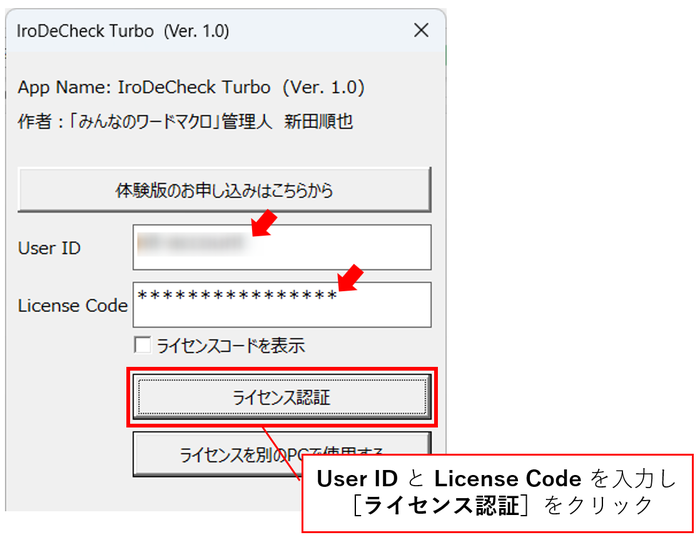Image resolution: width=700 pixels, height=540 pixels.
Task: Click the ライセンスを別のPCで使用する button
Action: 282,454
